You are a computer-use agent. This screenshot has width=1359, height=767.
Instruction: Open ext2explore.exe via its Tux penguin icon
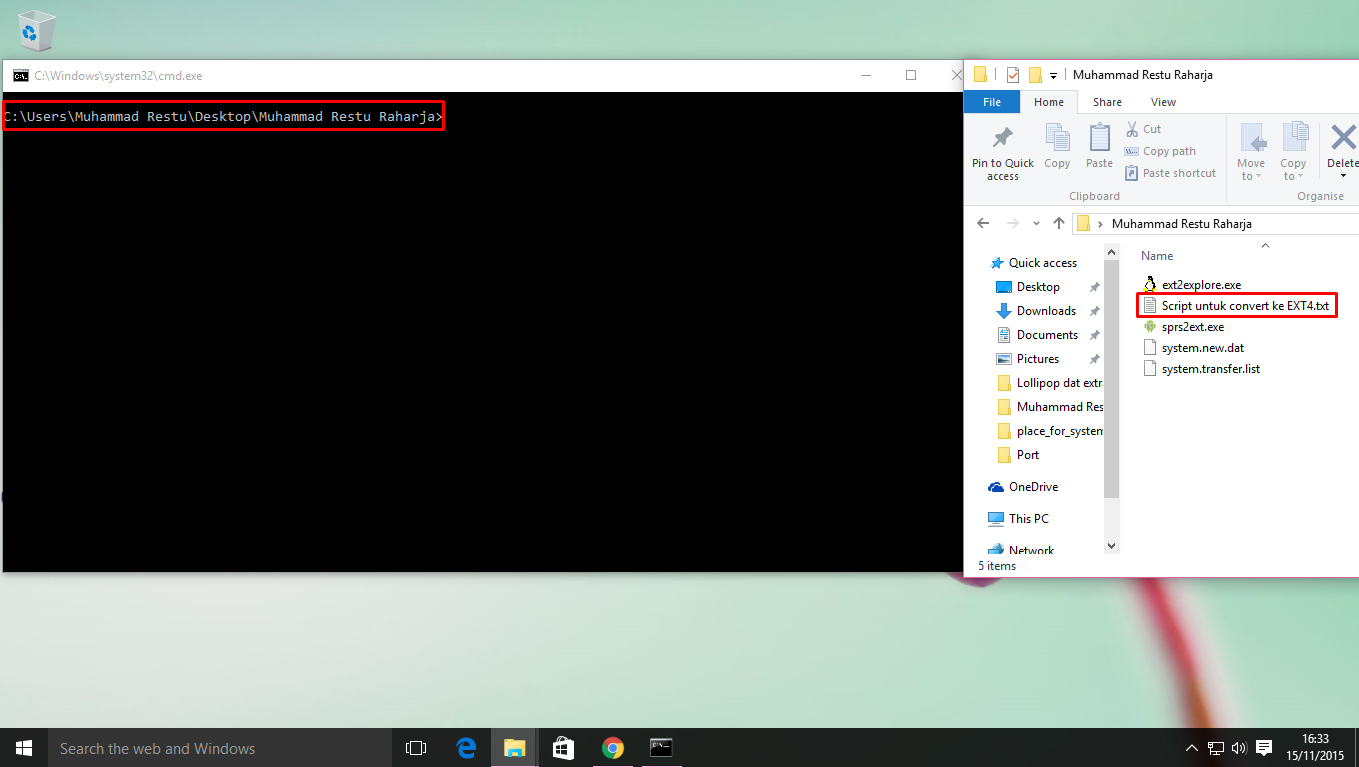pos(1150,284)
